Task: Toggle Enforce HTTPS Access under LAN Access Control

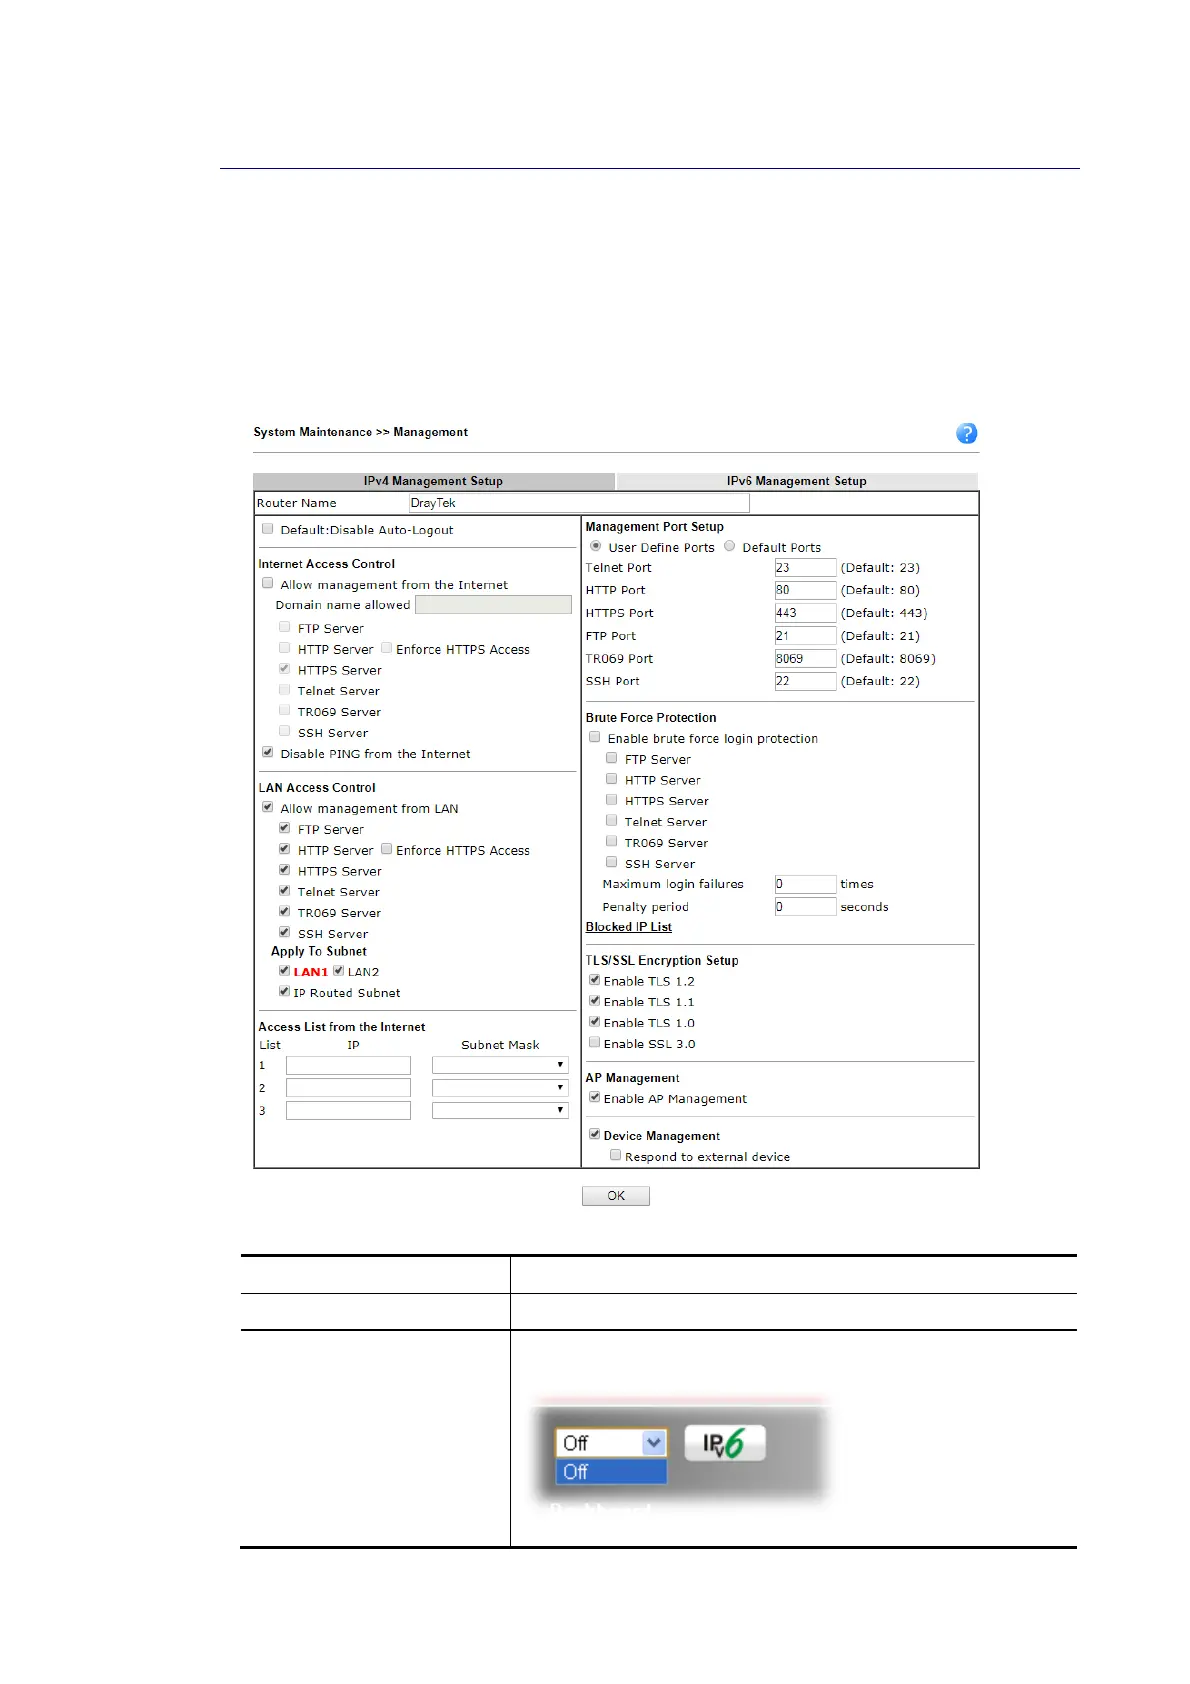Action: pyautogui.click(x=386, y=849)
